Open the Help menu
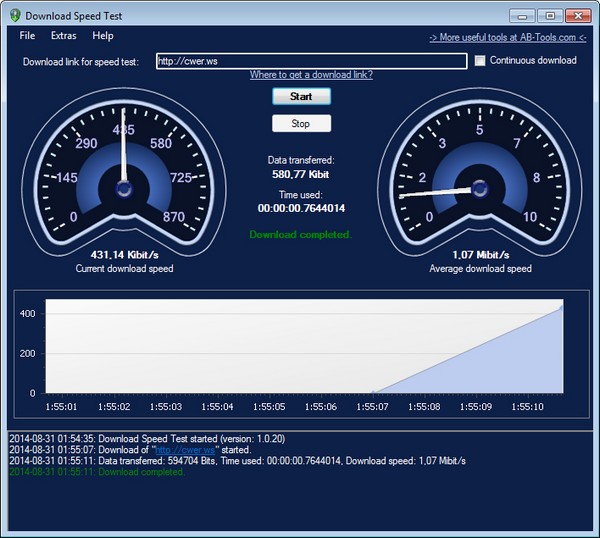The image size is (600, 538). click(x=103, y=36)
